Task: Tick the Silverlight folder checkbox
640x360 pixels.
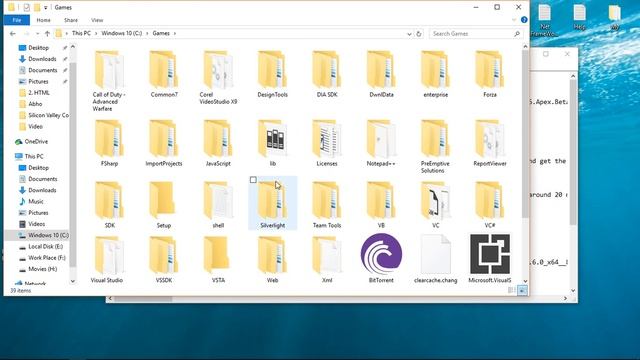Action: [253, 180]
